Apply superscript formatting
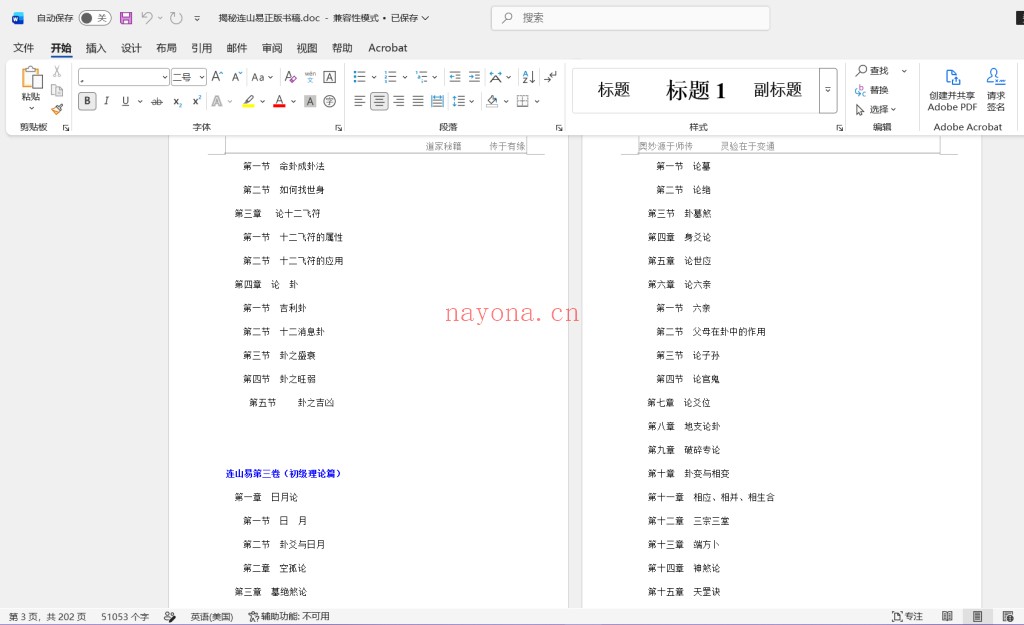This screenshot has width=1024, height=625. click(196, 101)
